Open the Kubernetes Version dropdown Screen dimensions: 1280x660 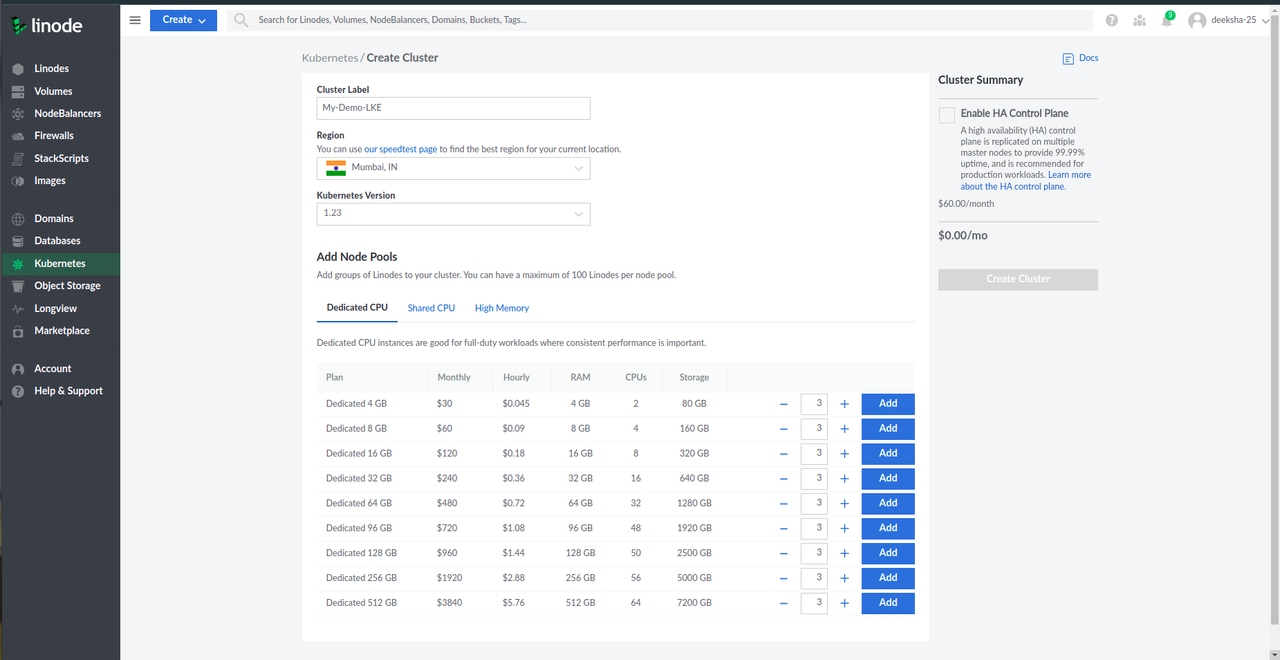click(x=453, y=214)
